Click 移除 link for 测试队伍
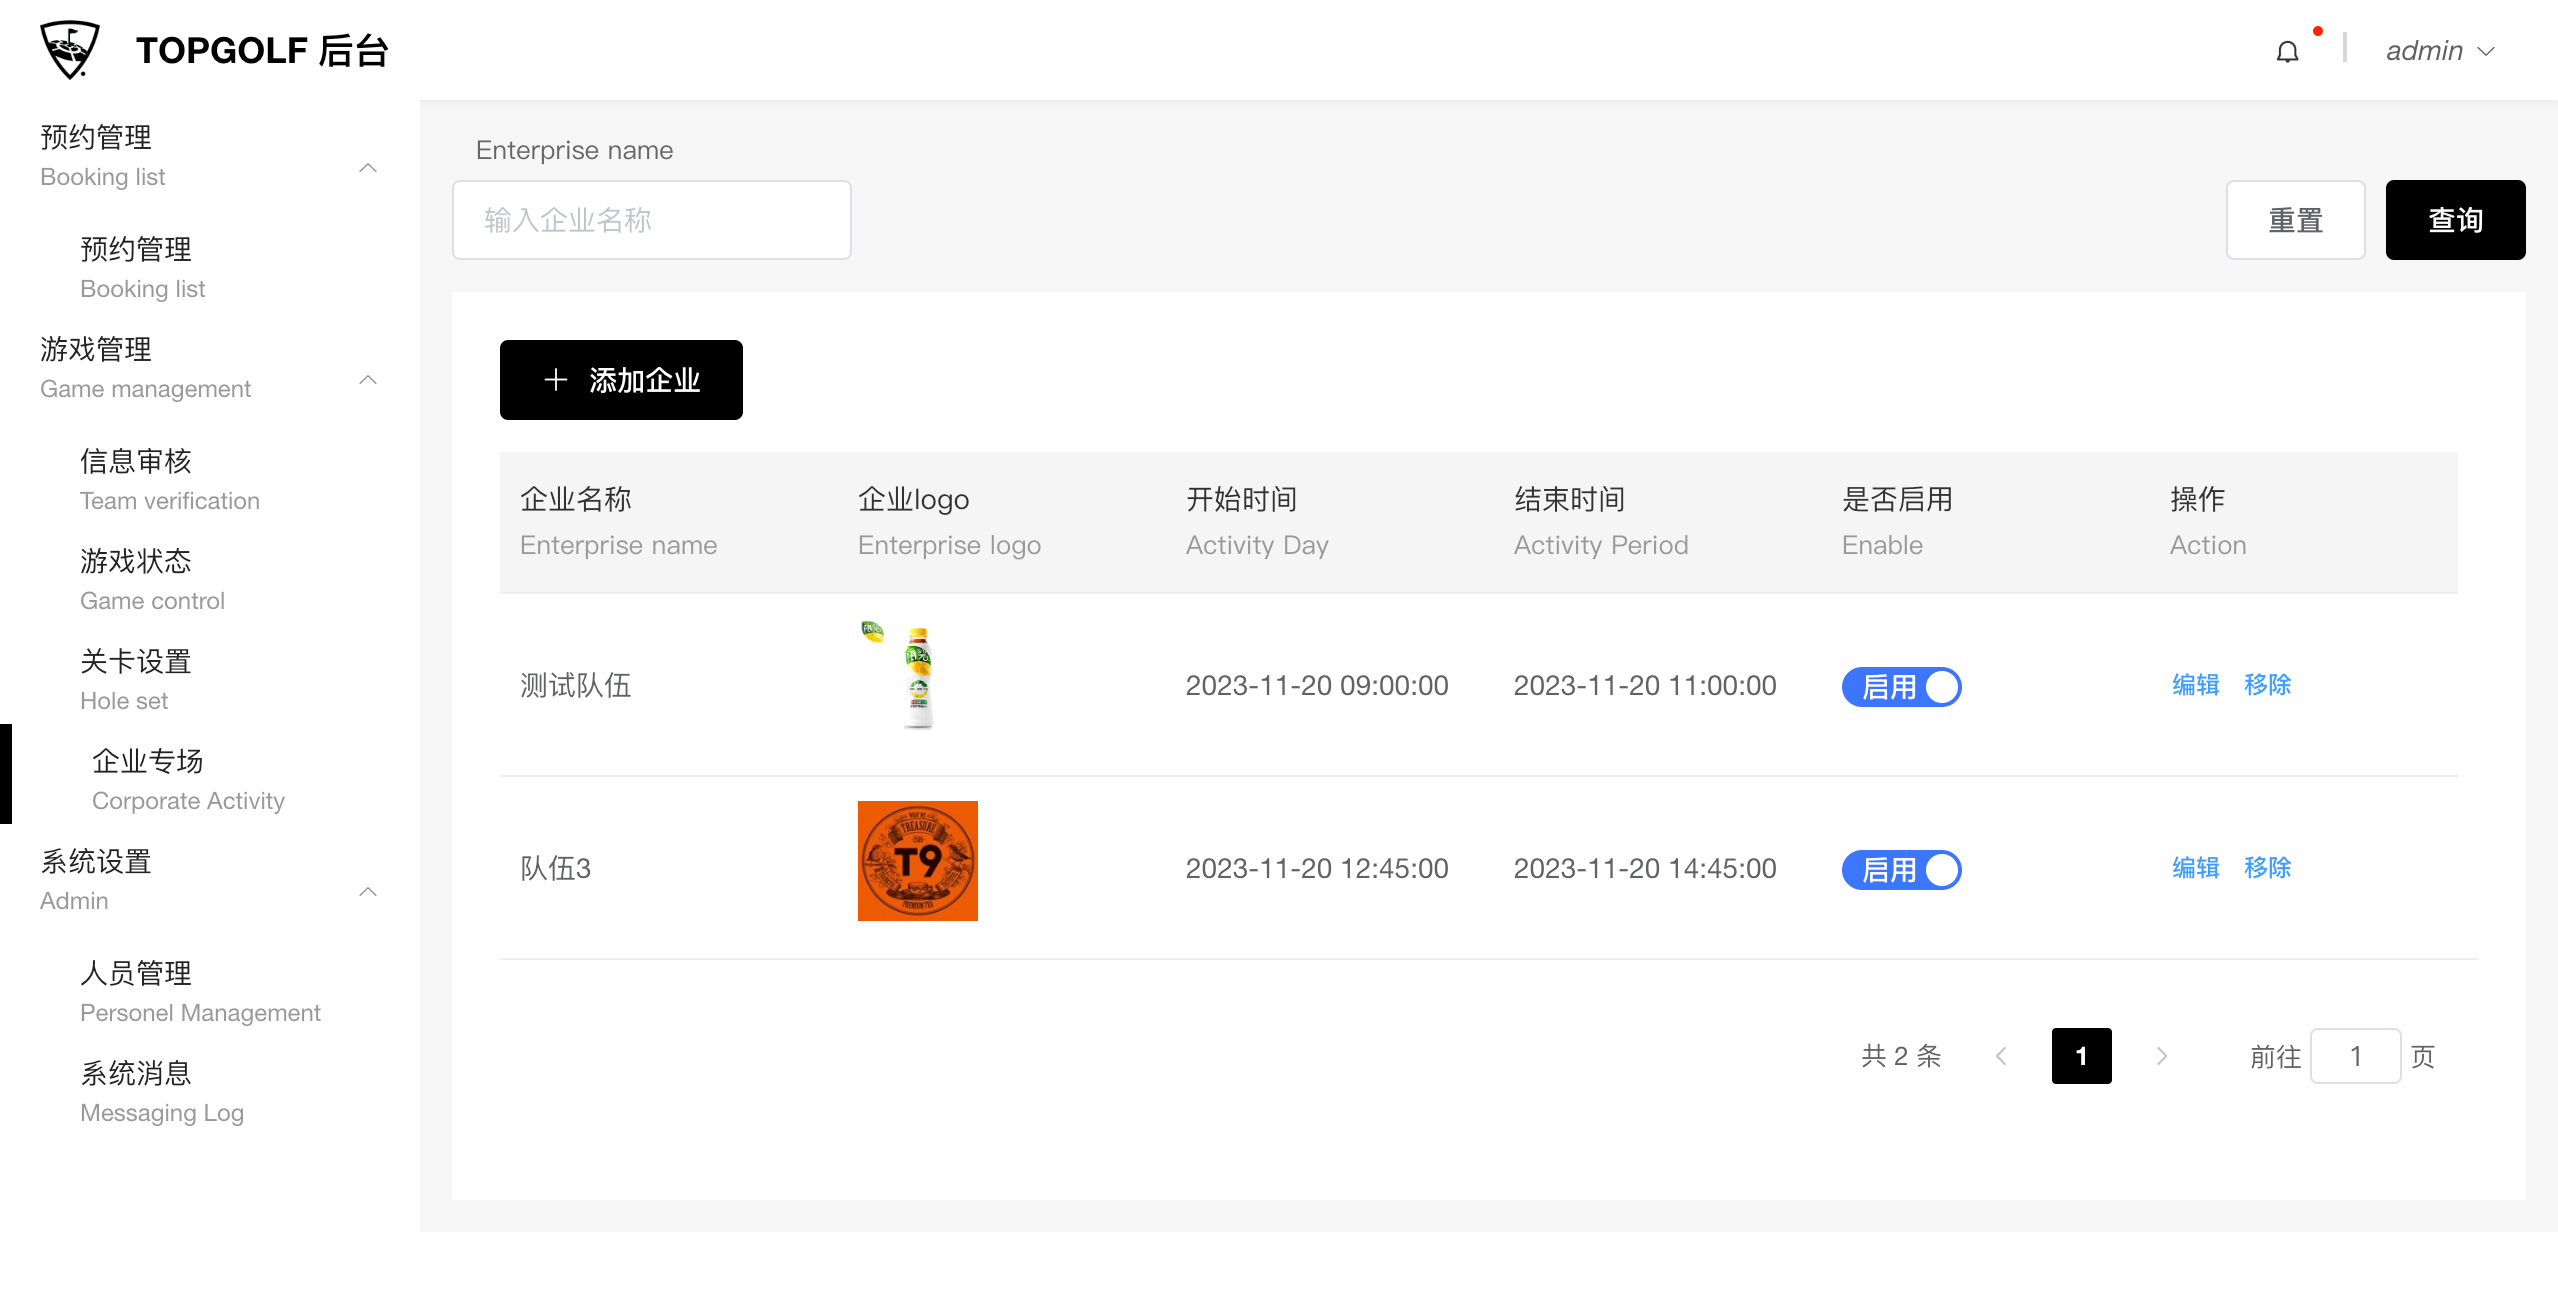The image size is (2558, 1308). (x=2267, y=685)
